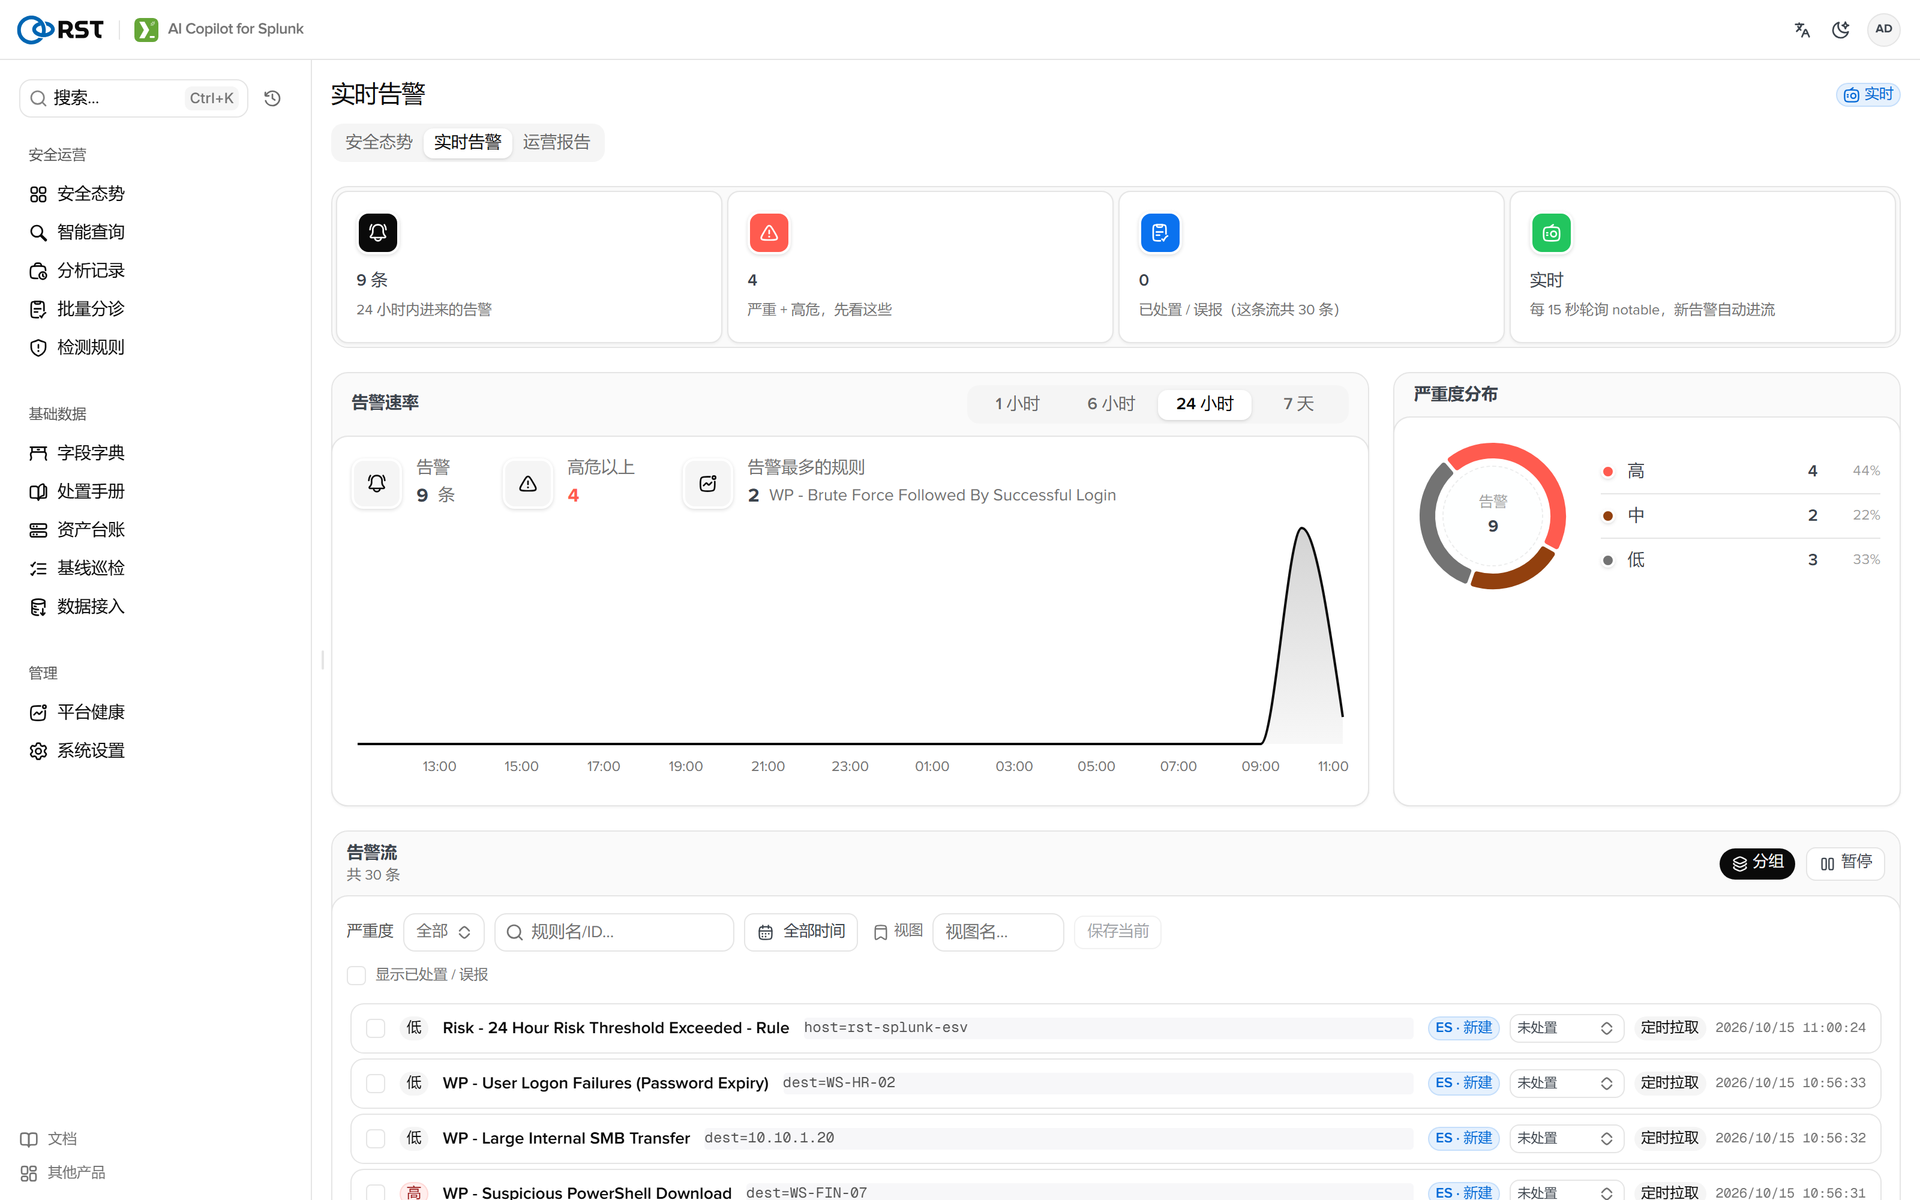Focus the 视图名 input field
This screenshot has width=1920, height=1200.
point(998,932)
